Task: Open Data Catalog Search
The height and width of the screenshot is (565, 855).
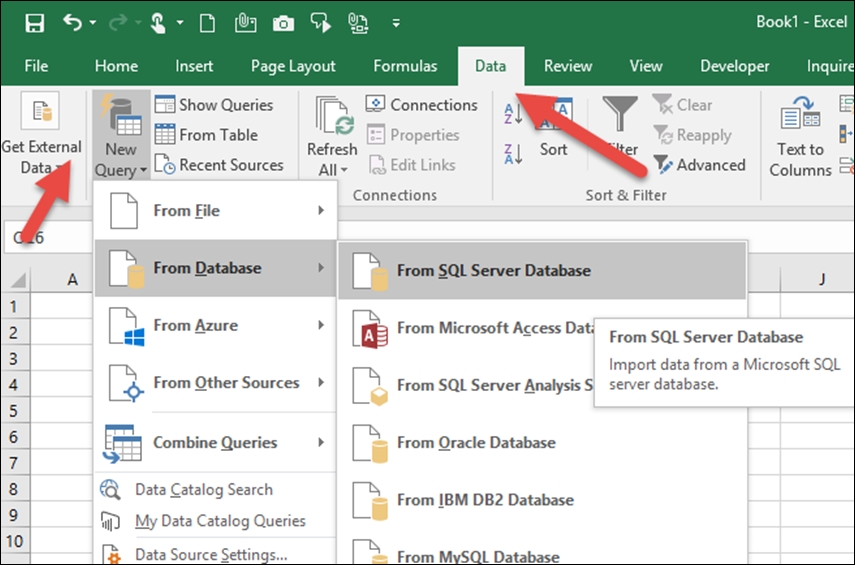Action: 203,489
